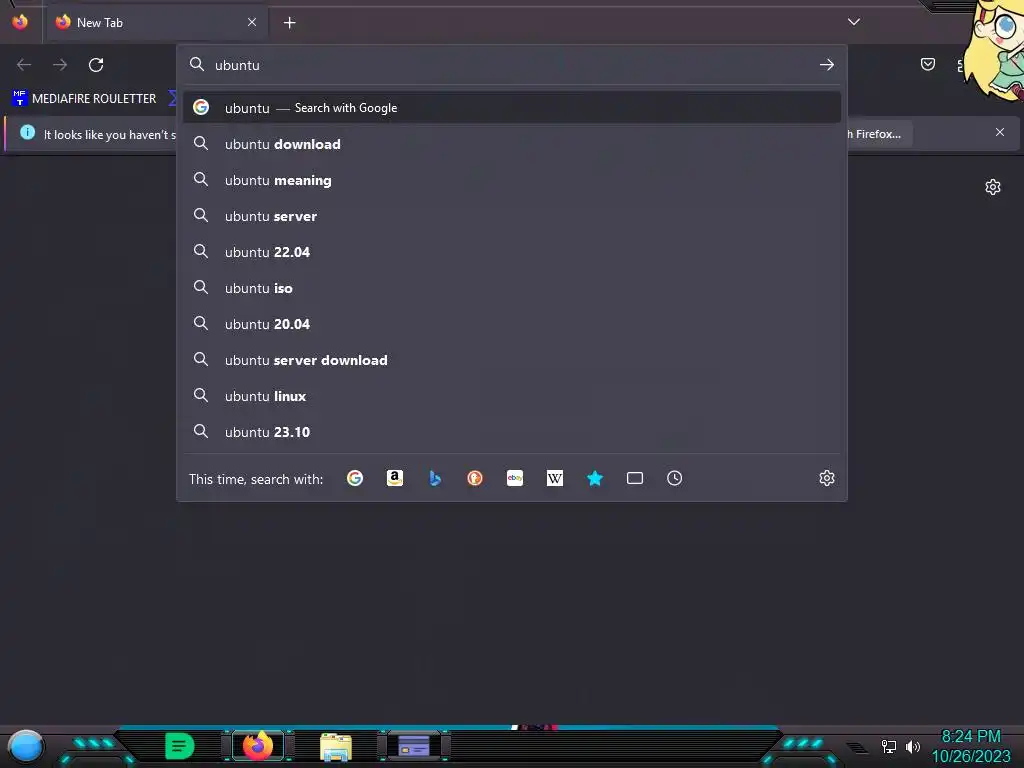Image resolution: width=1024 pixels, height=768 pixels.
Task: Choose the ubuntu 22.04 suggestion
Action: pos(512,251)
